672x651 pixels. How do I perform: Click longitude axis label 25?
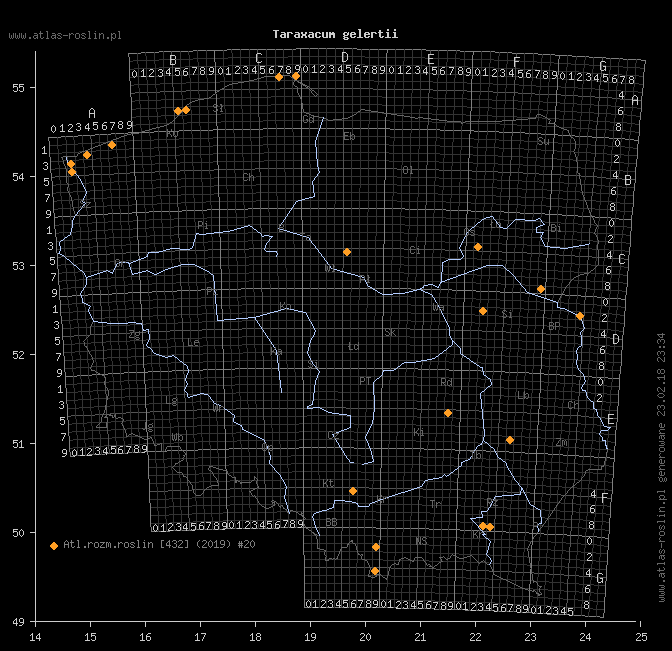tap(641, 637)
